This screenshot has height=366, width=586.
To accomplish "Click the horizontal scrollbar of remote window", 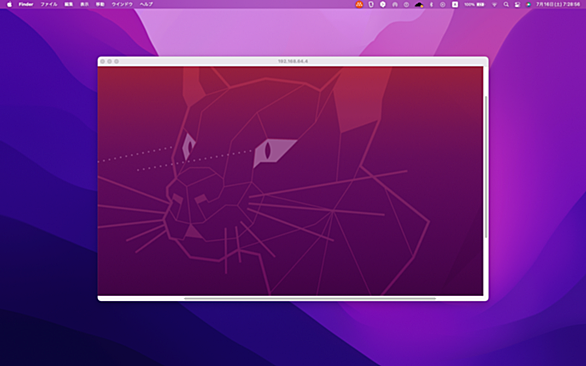I will 310,299.
